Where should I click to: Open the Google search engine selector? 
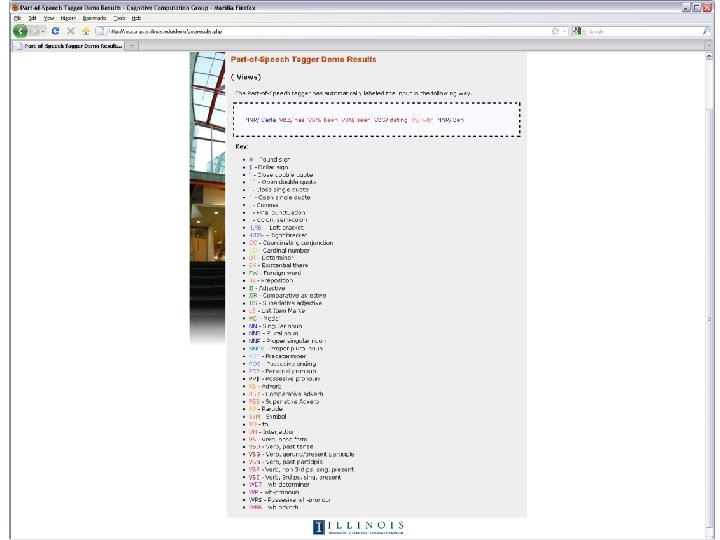coord(578,31)
